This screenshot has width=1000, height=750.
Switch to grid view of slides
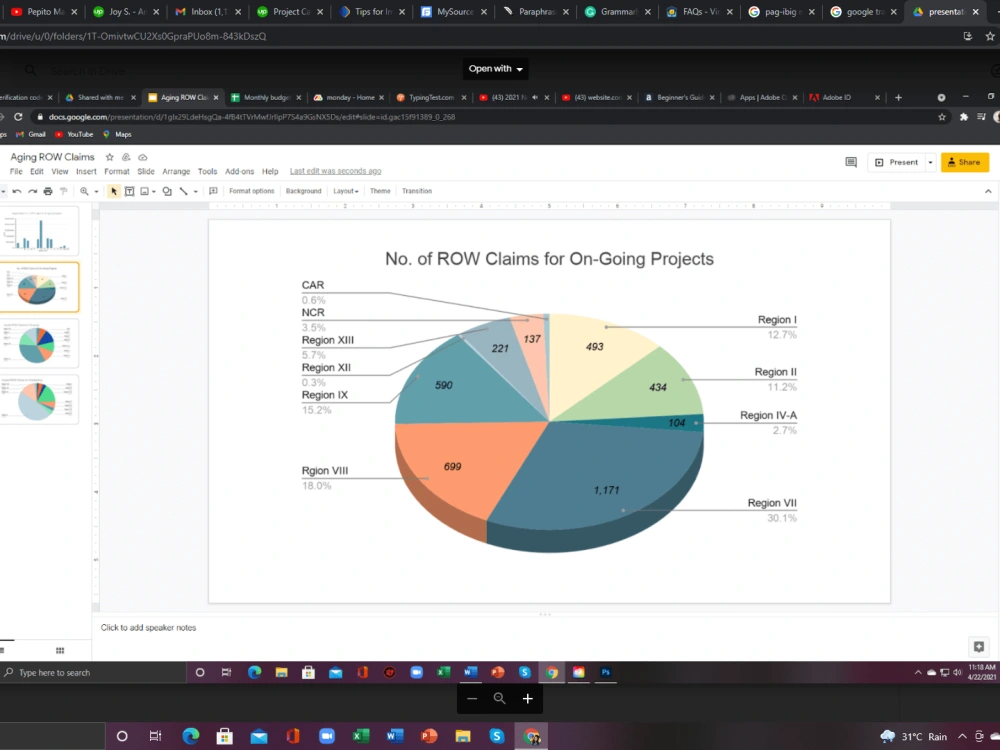(x=60, y=651)
